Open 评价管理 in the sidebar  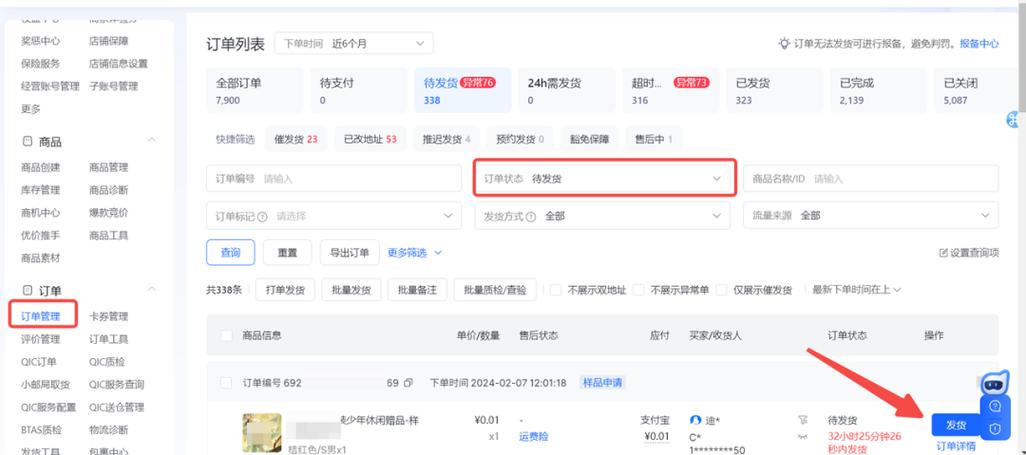click(x=41, y=339)
